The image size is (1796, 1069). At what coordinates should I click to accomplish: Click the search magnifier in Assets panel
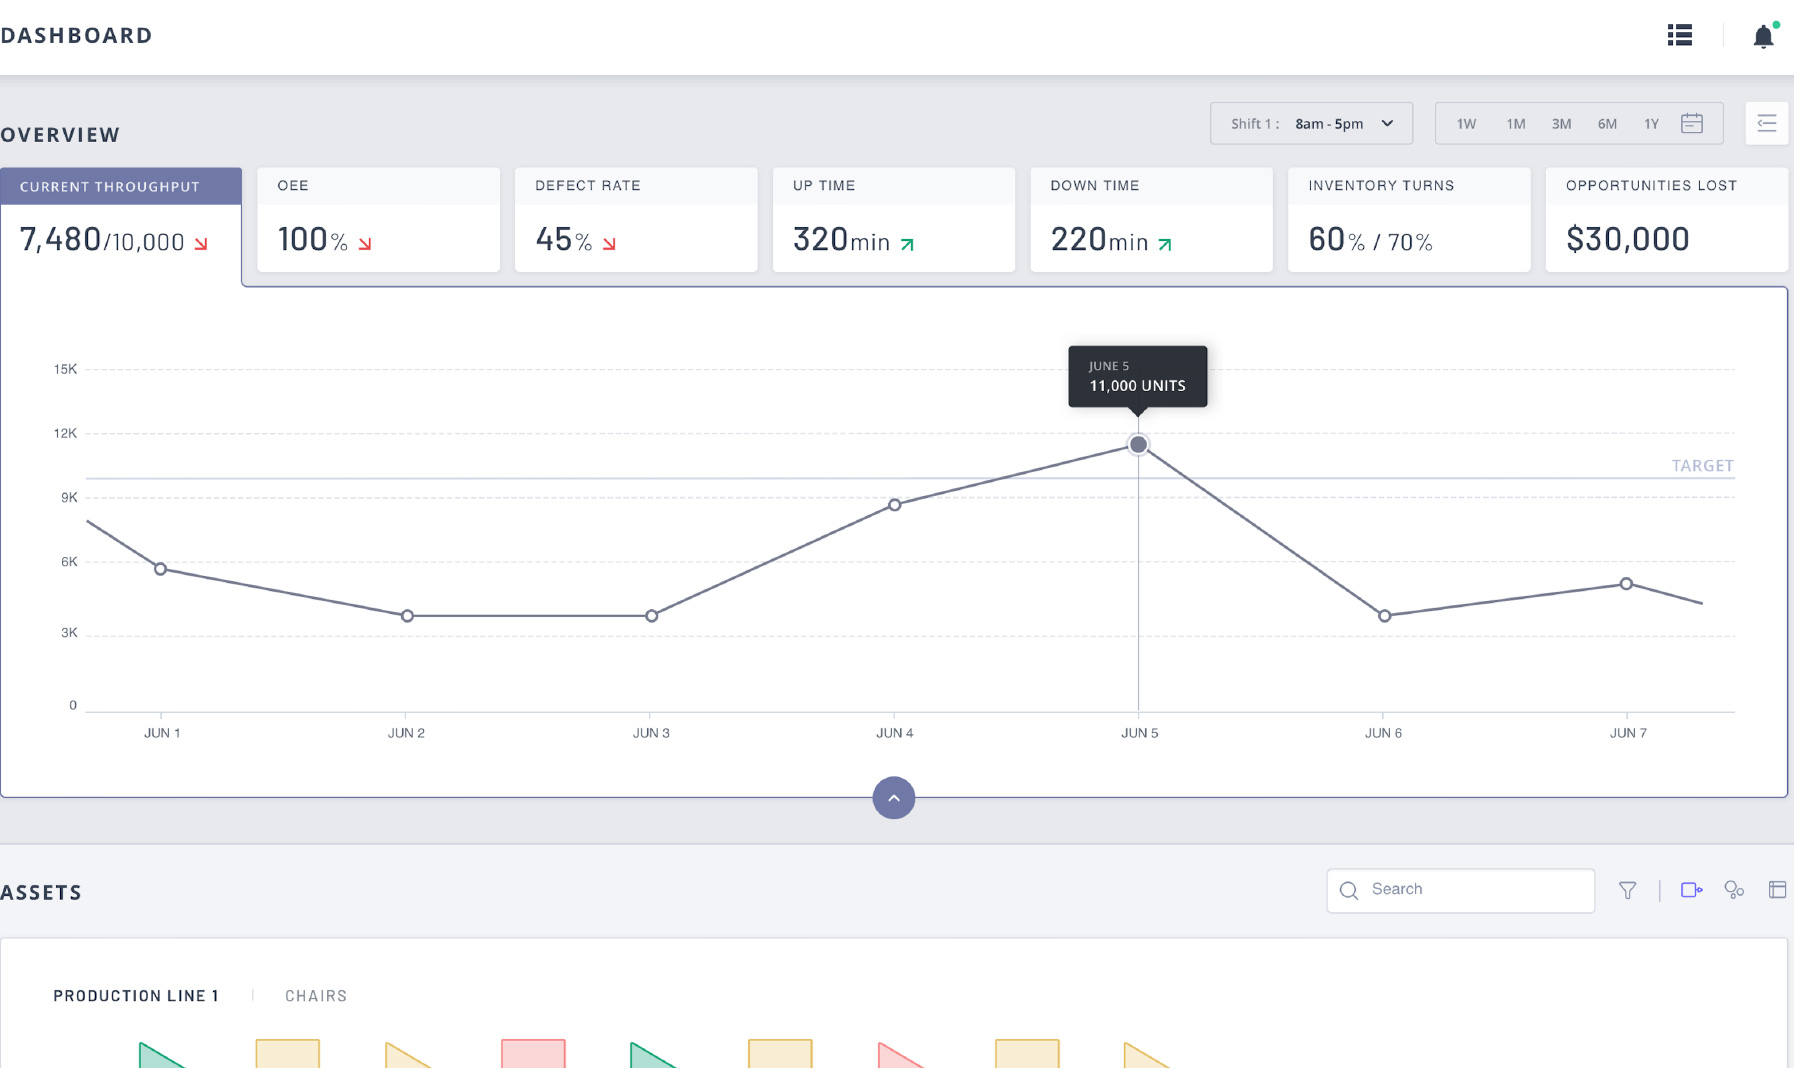coord(1348,890)
